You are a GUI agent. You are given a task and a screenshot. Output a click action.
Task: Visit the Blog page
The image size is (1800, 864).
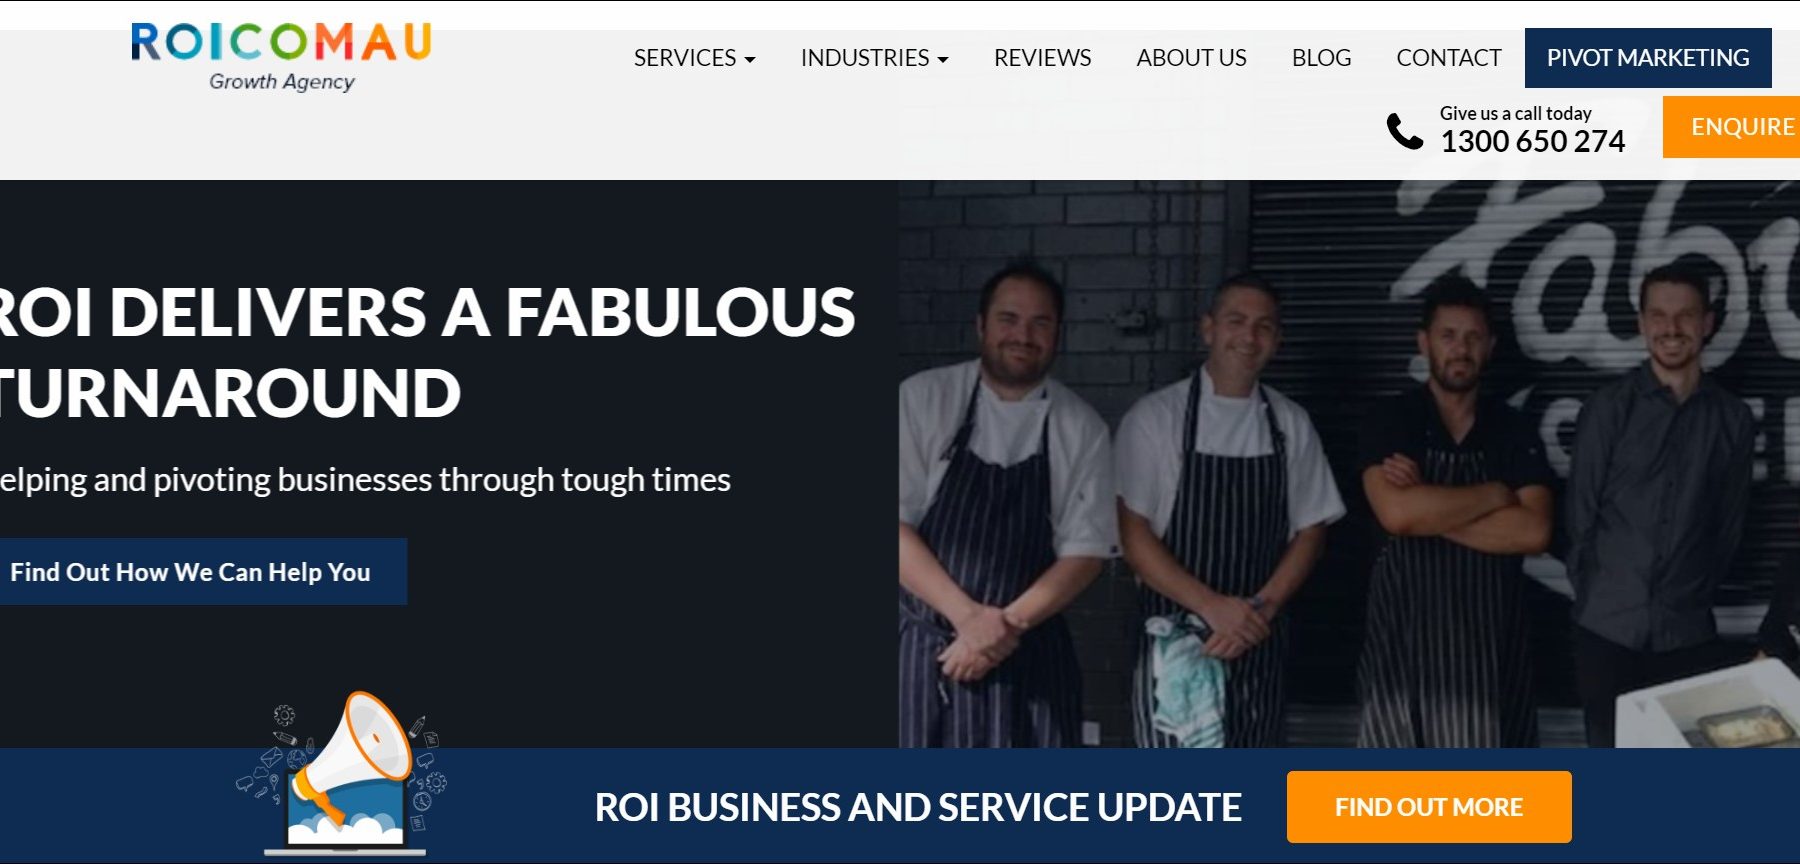click(x=1321, y=58)
